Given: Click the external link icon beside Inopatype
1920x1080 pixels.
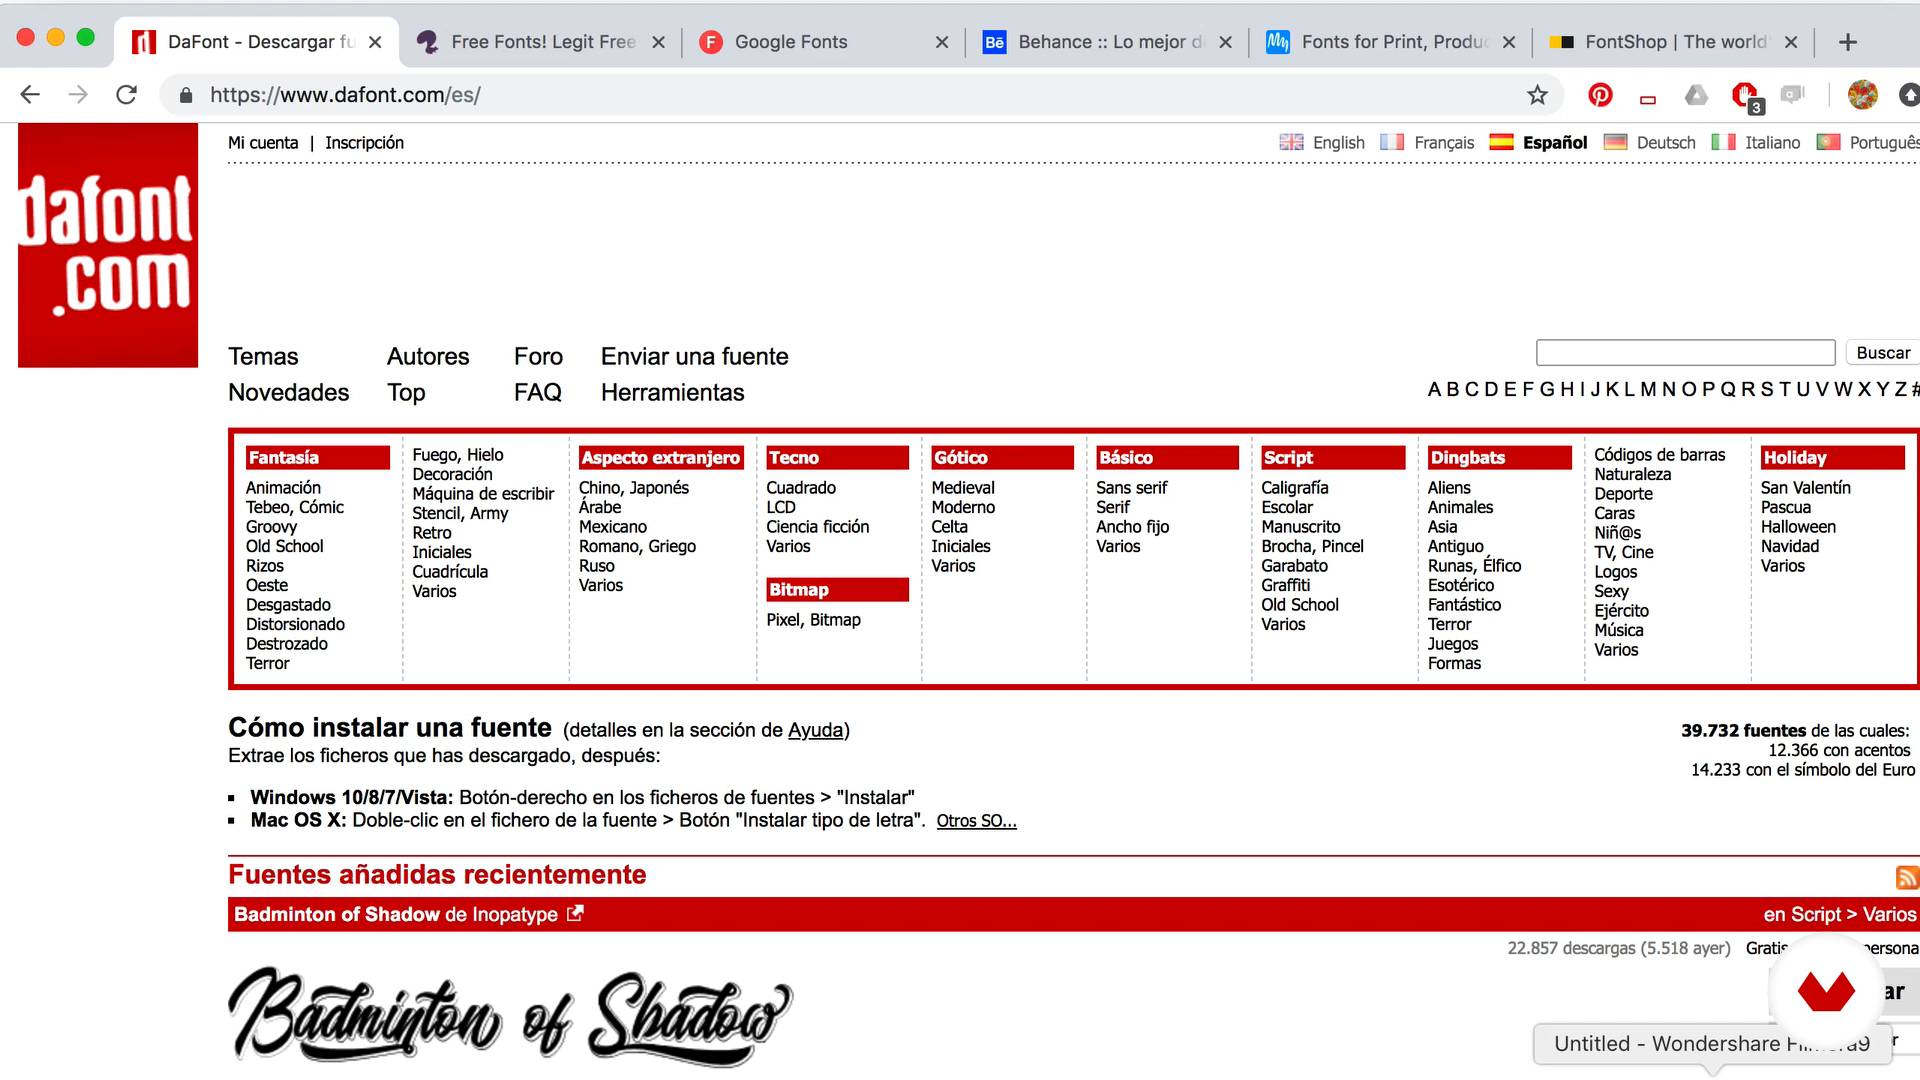Looking at the screenshot, I should 575,913.
